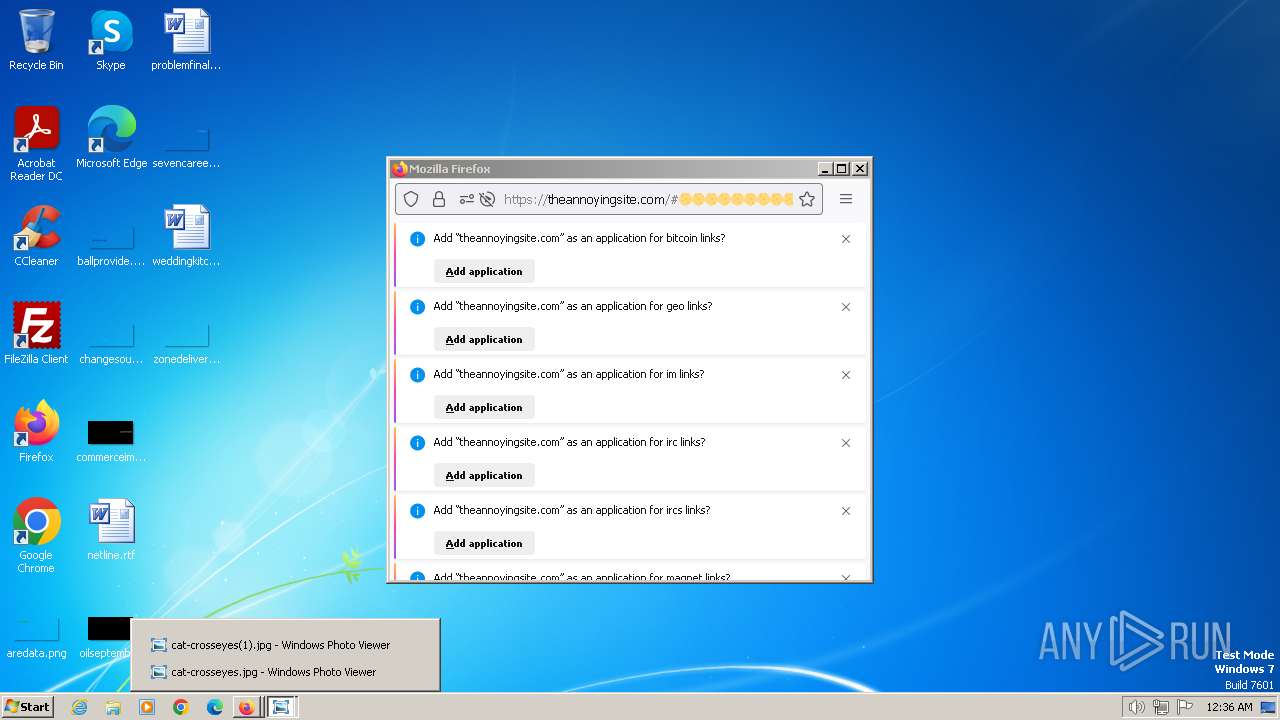The height and width of the screenshot is (720, 1280).
Task: Add application for bitcoin links
Action: [484, 271]
